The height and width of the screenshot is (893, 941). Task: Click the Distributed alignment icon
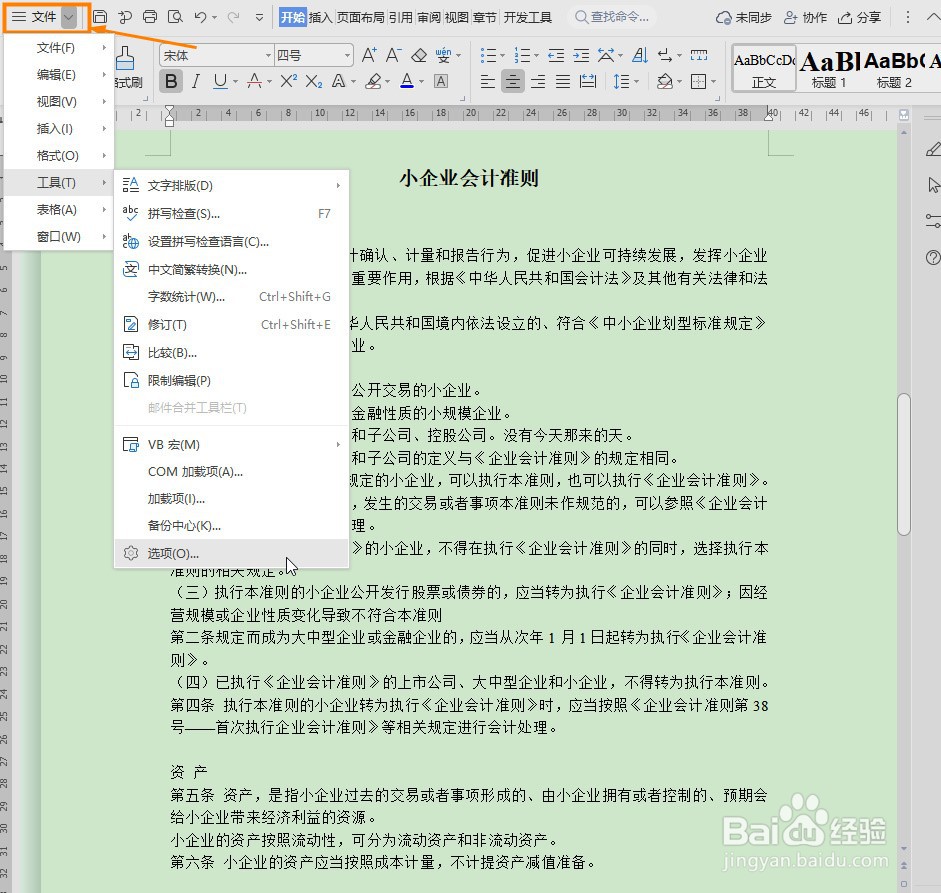[588, 82]
